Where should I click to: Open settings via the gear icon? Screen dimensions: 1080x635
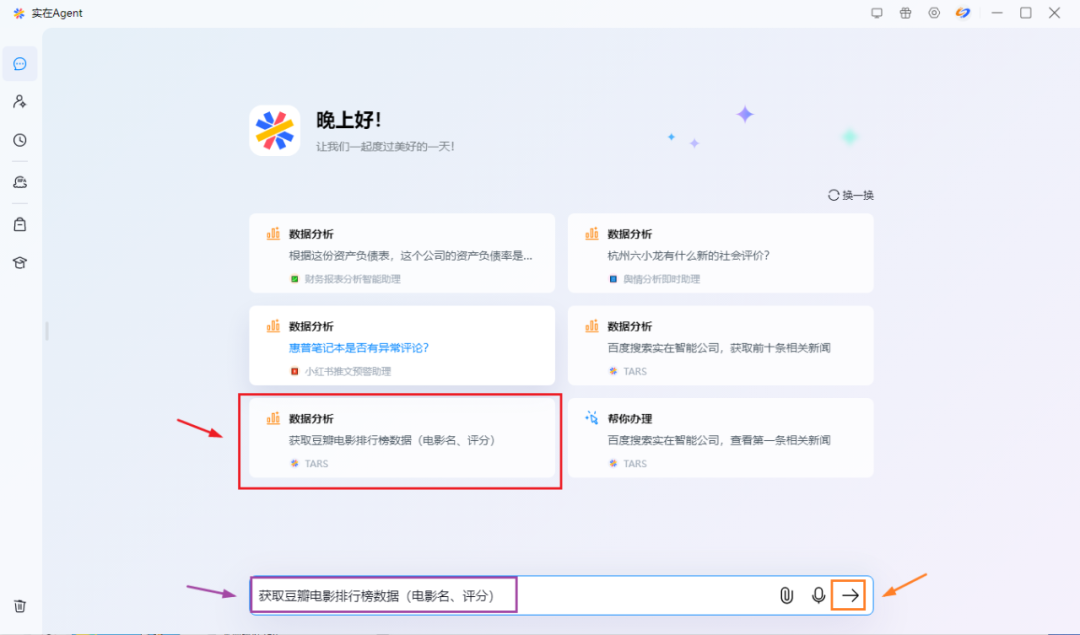pos(933,13)
